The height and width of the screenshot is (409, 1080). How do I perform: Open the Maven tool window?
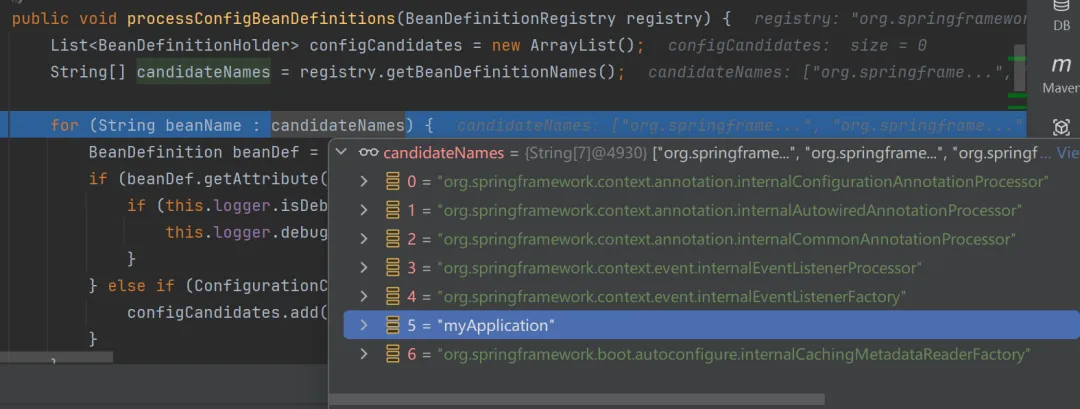(1061, 73)
